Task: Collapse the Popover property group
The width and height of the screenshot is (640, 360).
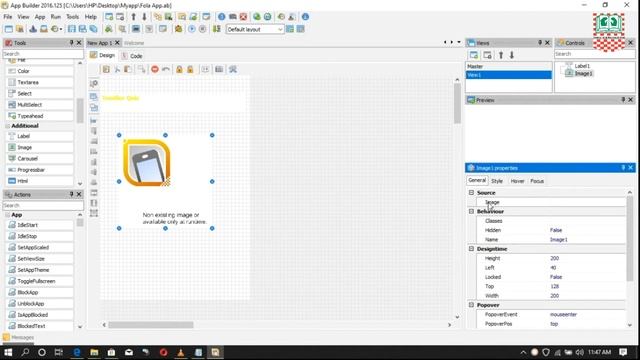Action: [471, 305]
